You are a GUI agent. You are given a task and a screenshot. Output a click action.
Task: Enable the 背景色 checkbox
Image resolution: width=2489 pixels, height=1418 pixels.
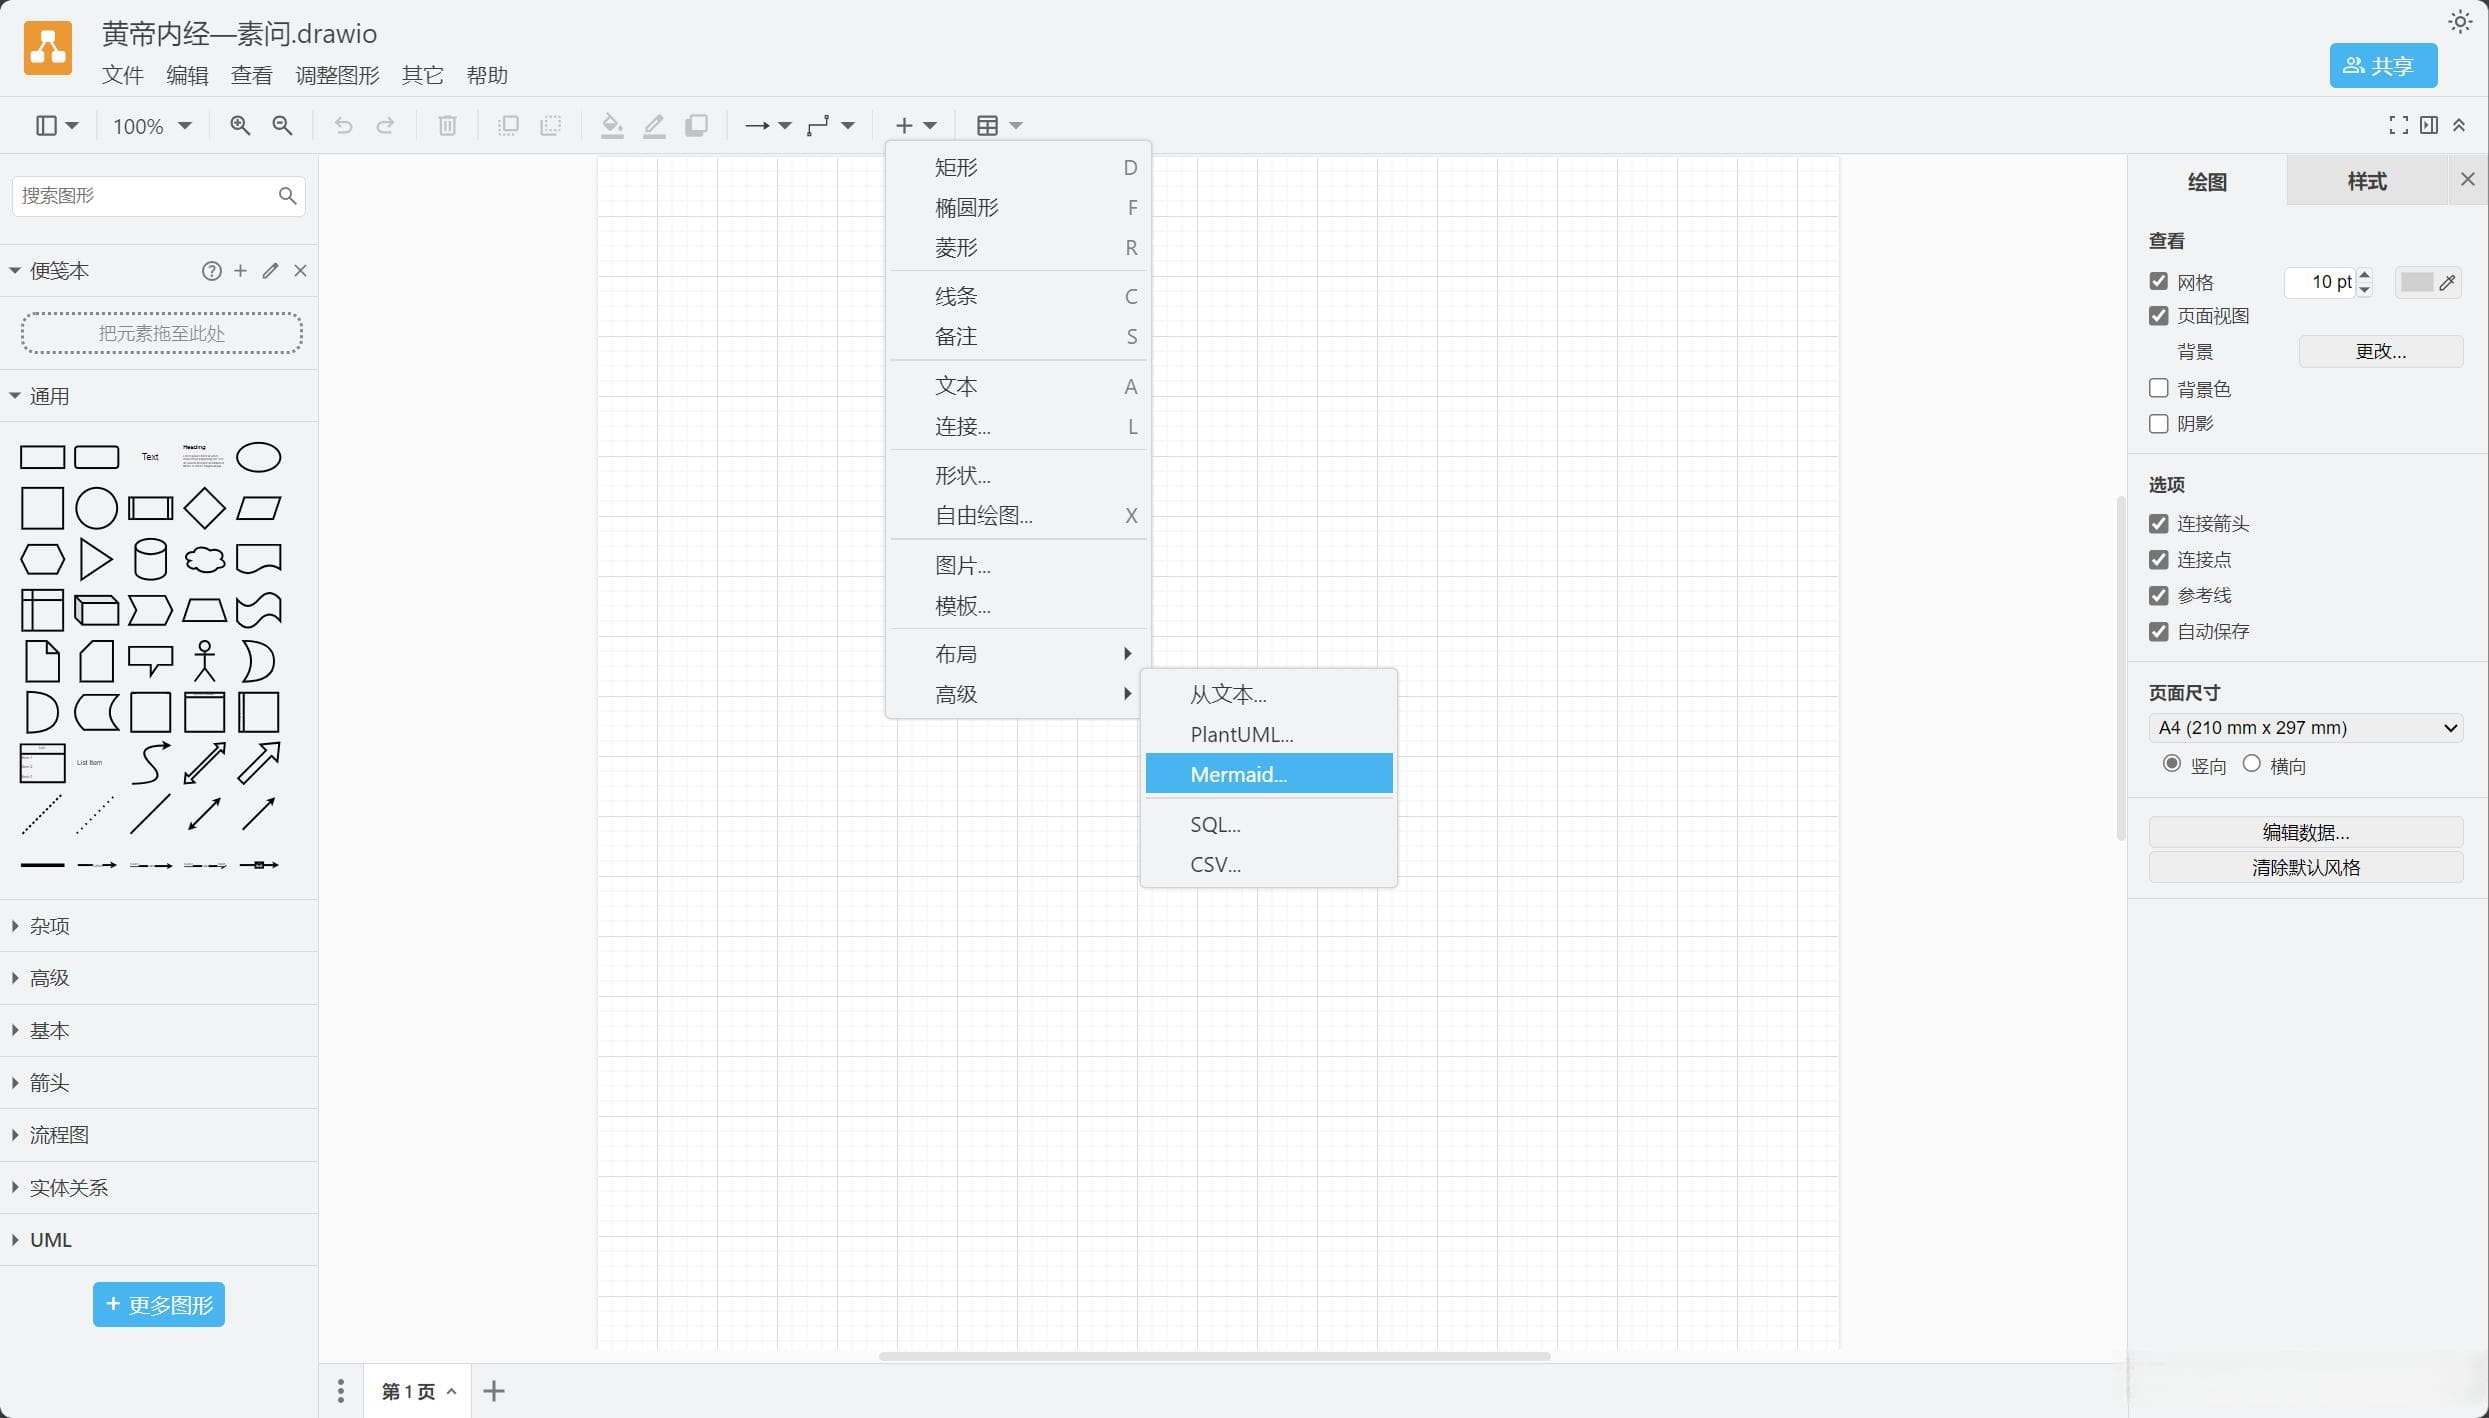[2159, 388]
